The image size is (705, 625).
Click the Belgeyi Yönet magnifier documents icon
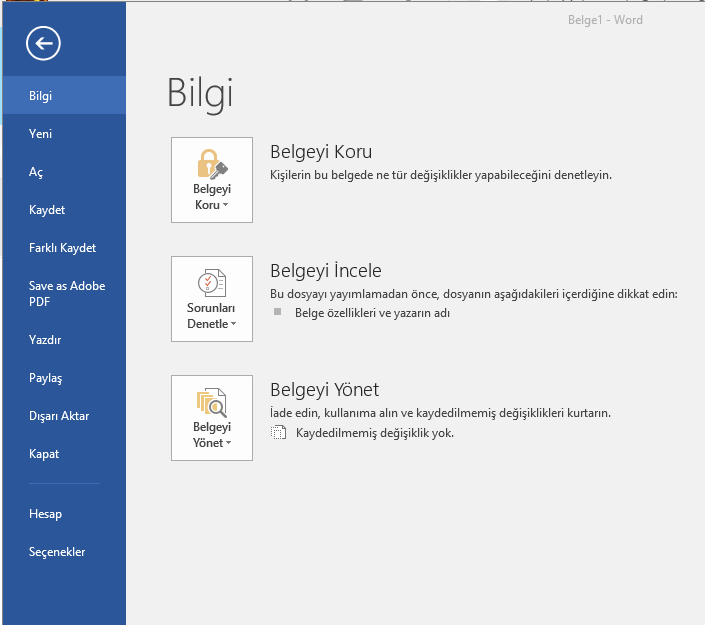(x=212, y=402)
